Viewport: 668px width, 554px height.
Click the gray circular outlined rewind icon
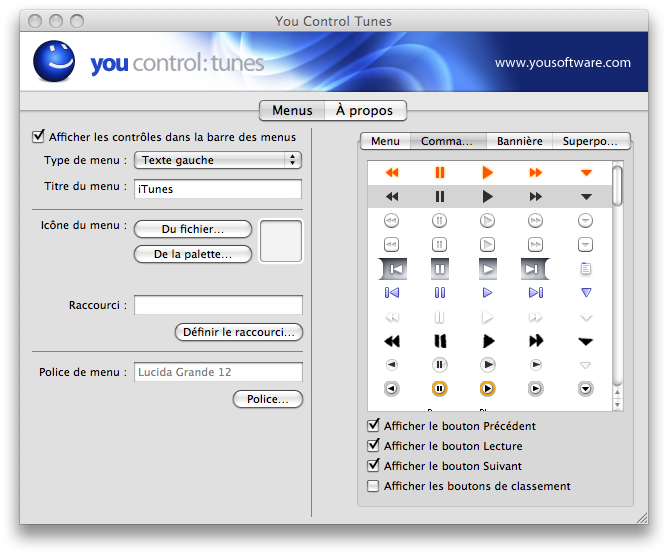pyautogui.click(x=392, y=221)
